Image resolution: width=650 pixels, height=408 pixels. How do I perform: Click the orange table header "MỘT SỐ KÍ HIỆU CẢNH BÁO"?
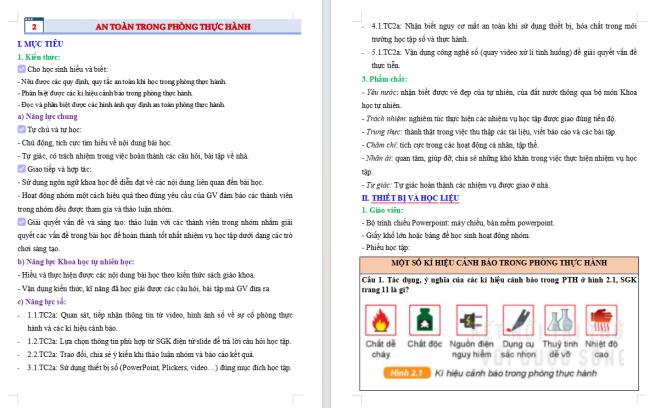pyautogui.click(x=499, y=263)
